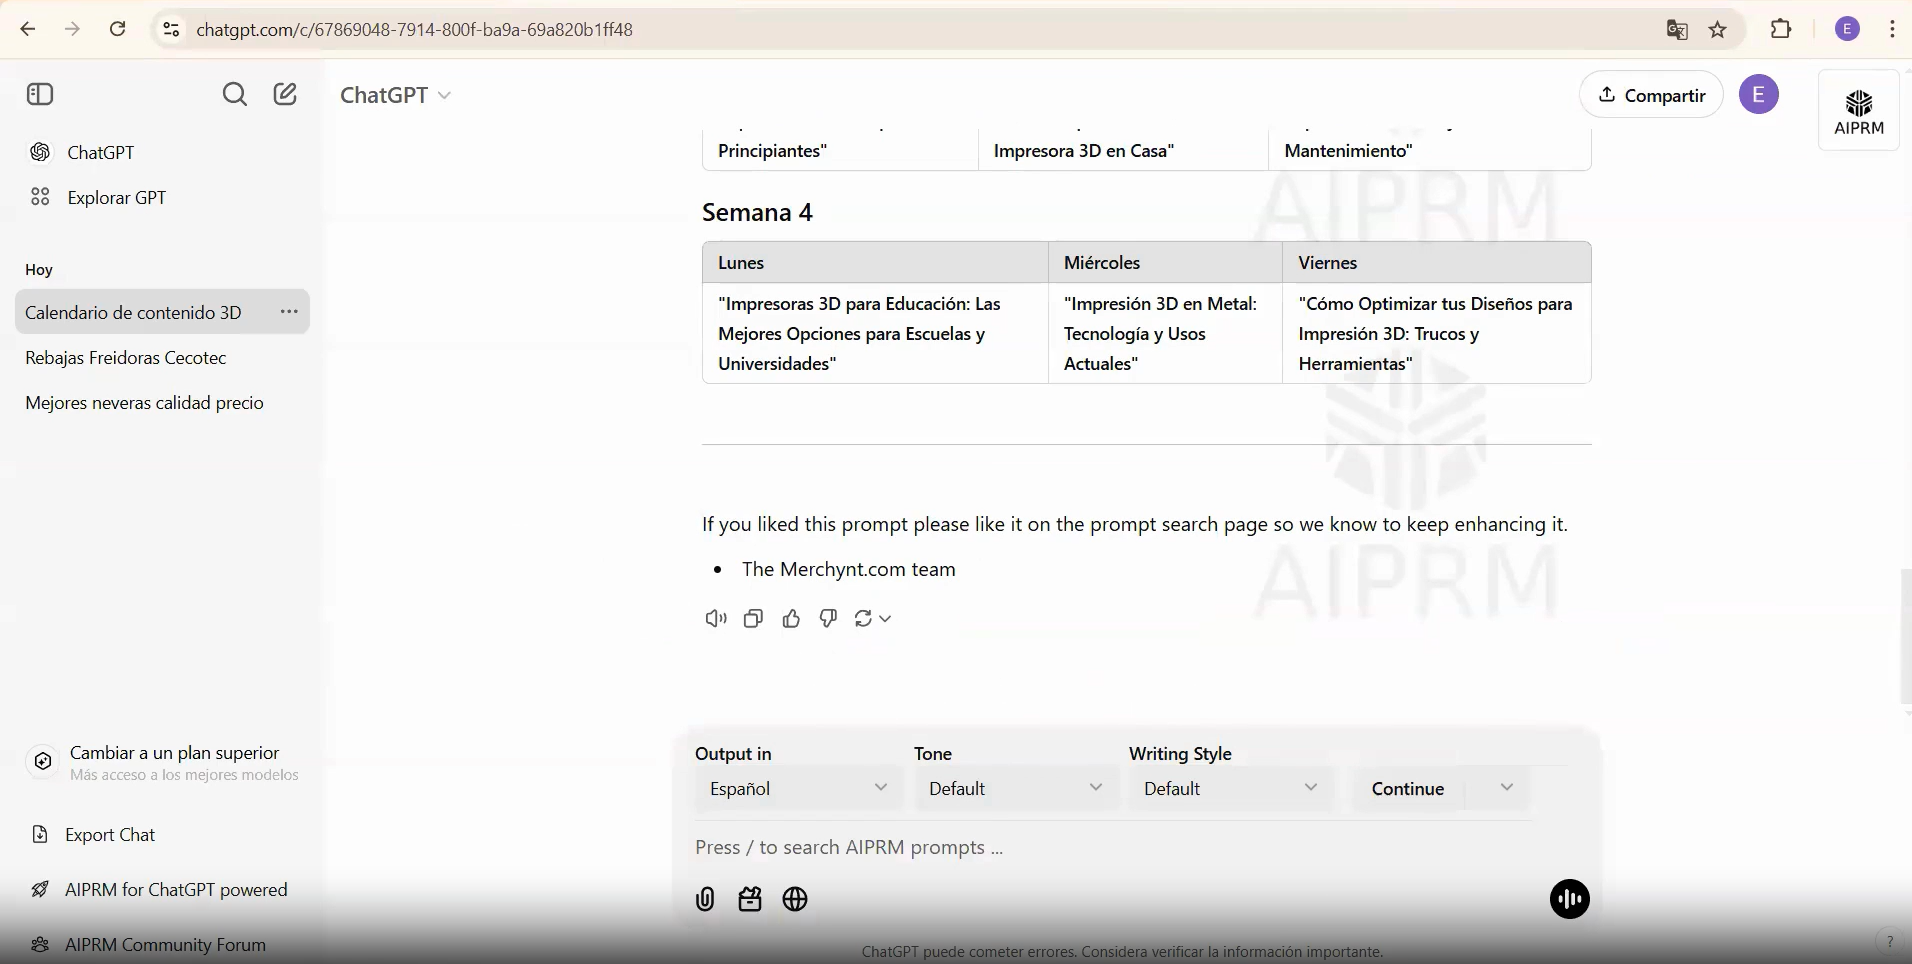Open the tools box icon beside paperclip
Screen dimensions: 1912x964
(x=750, y=899)
